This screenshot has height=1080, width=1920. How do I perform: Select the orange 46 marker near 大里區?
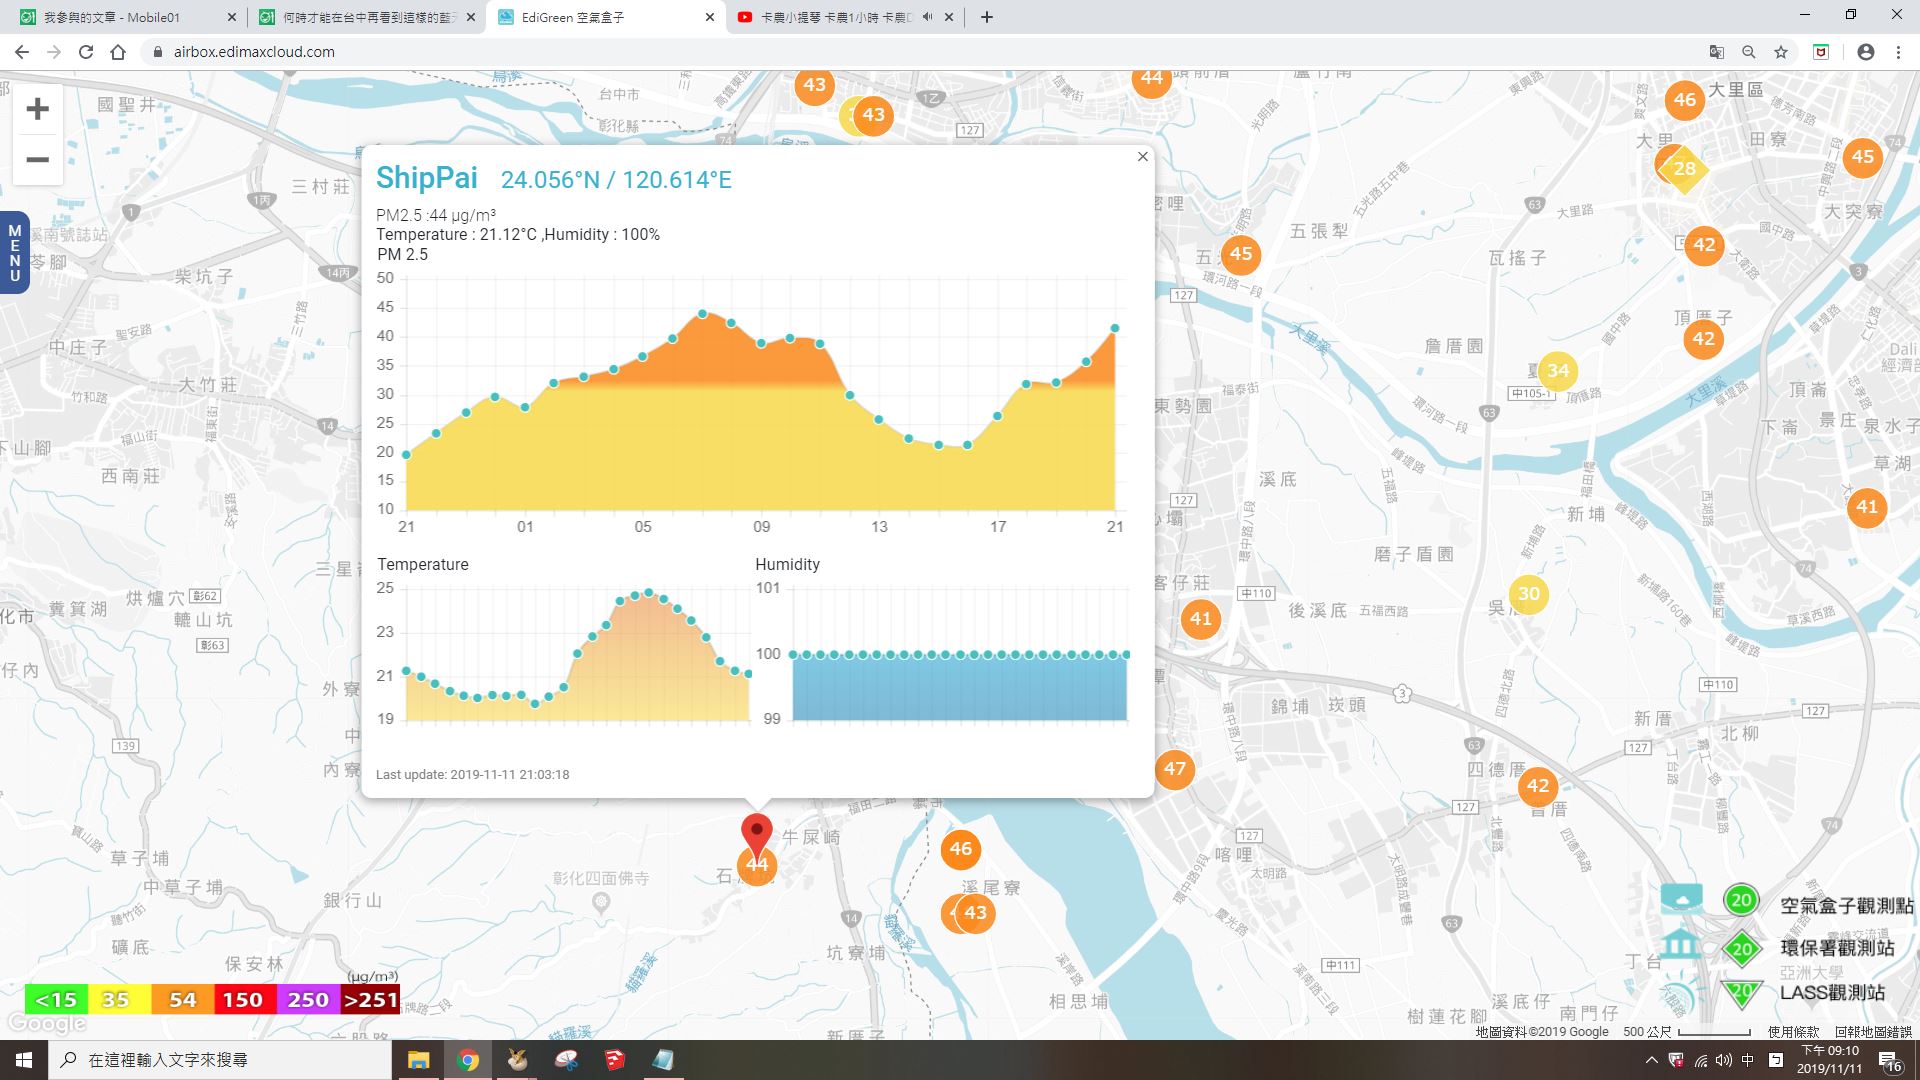point(1685,100)
